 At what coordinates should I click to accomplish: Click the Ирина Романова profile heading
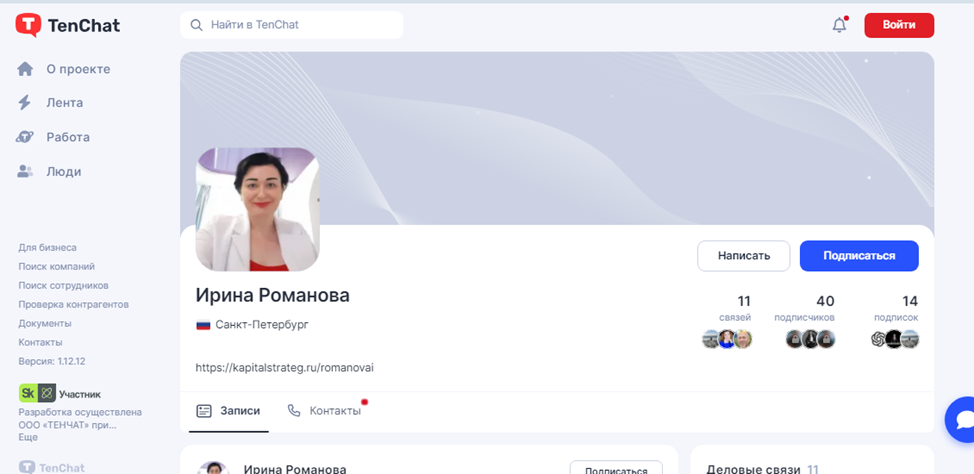point(273,296)
